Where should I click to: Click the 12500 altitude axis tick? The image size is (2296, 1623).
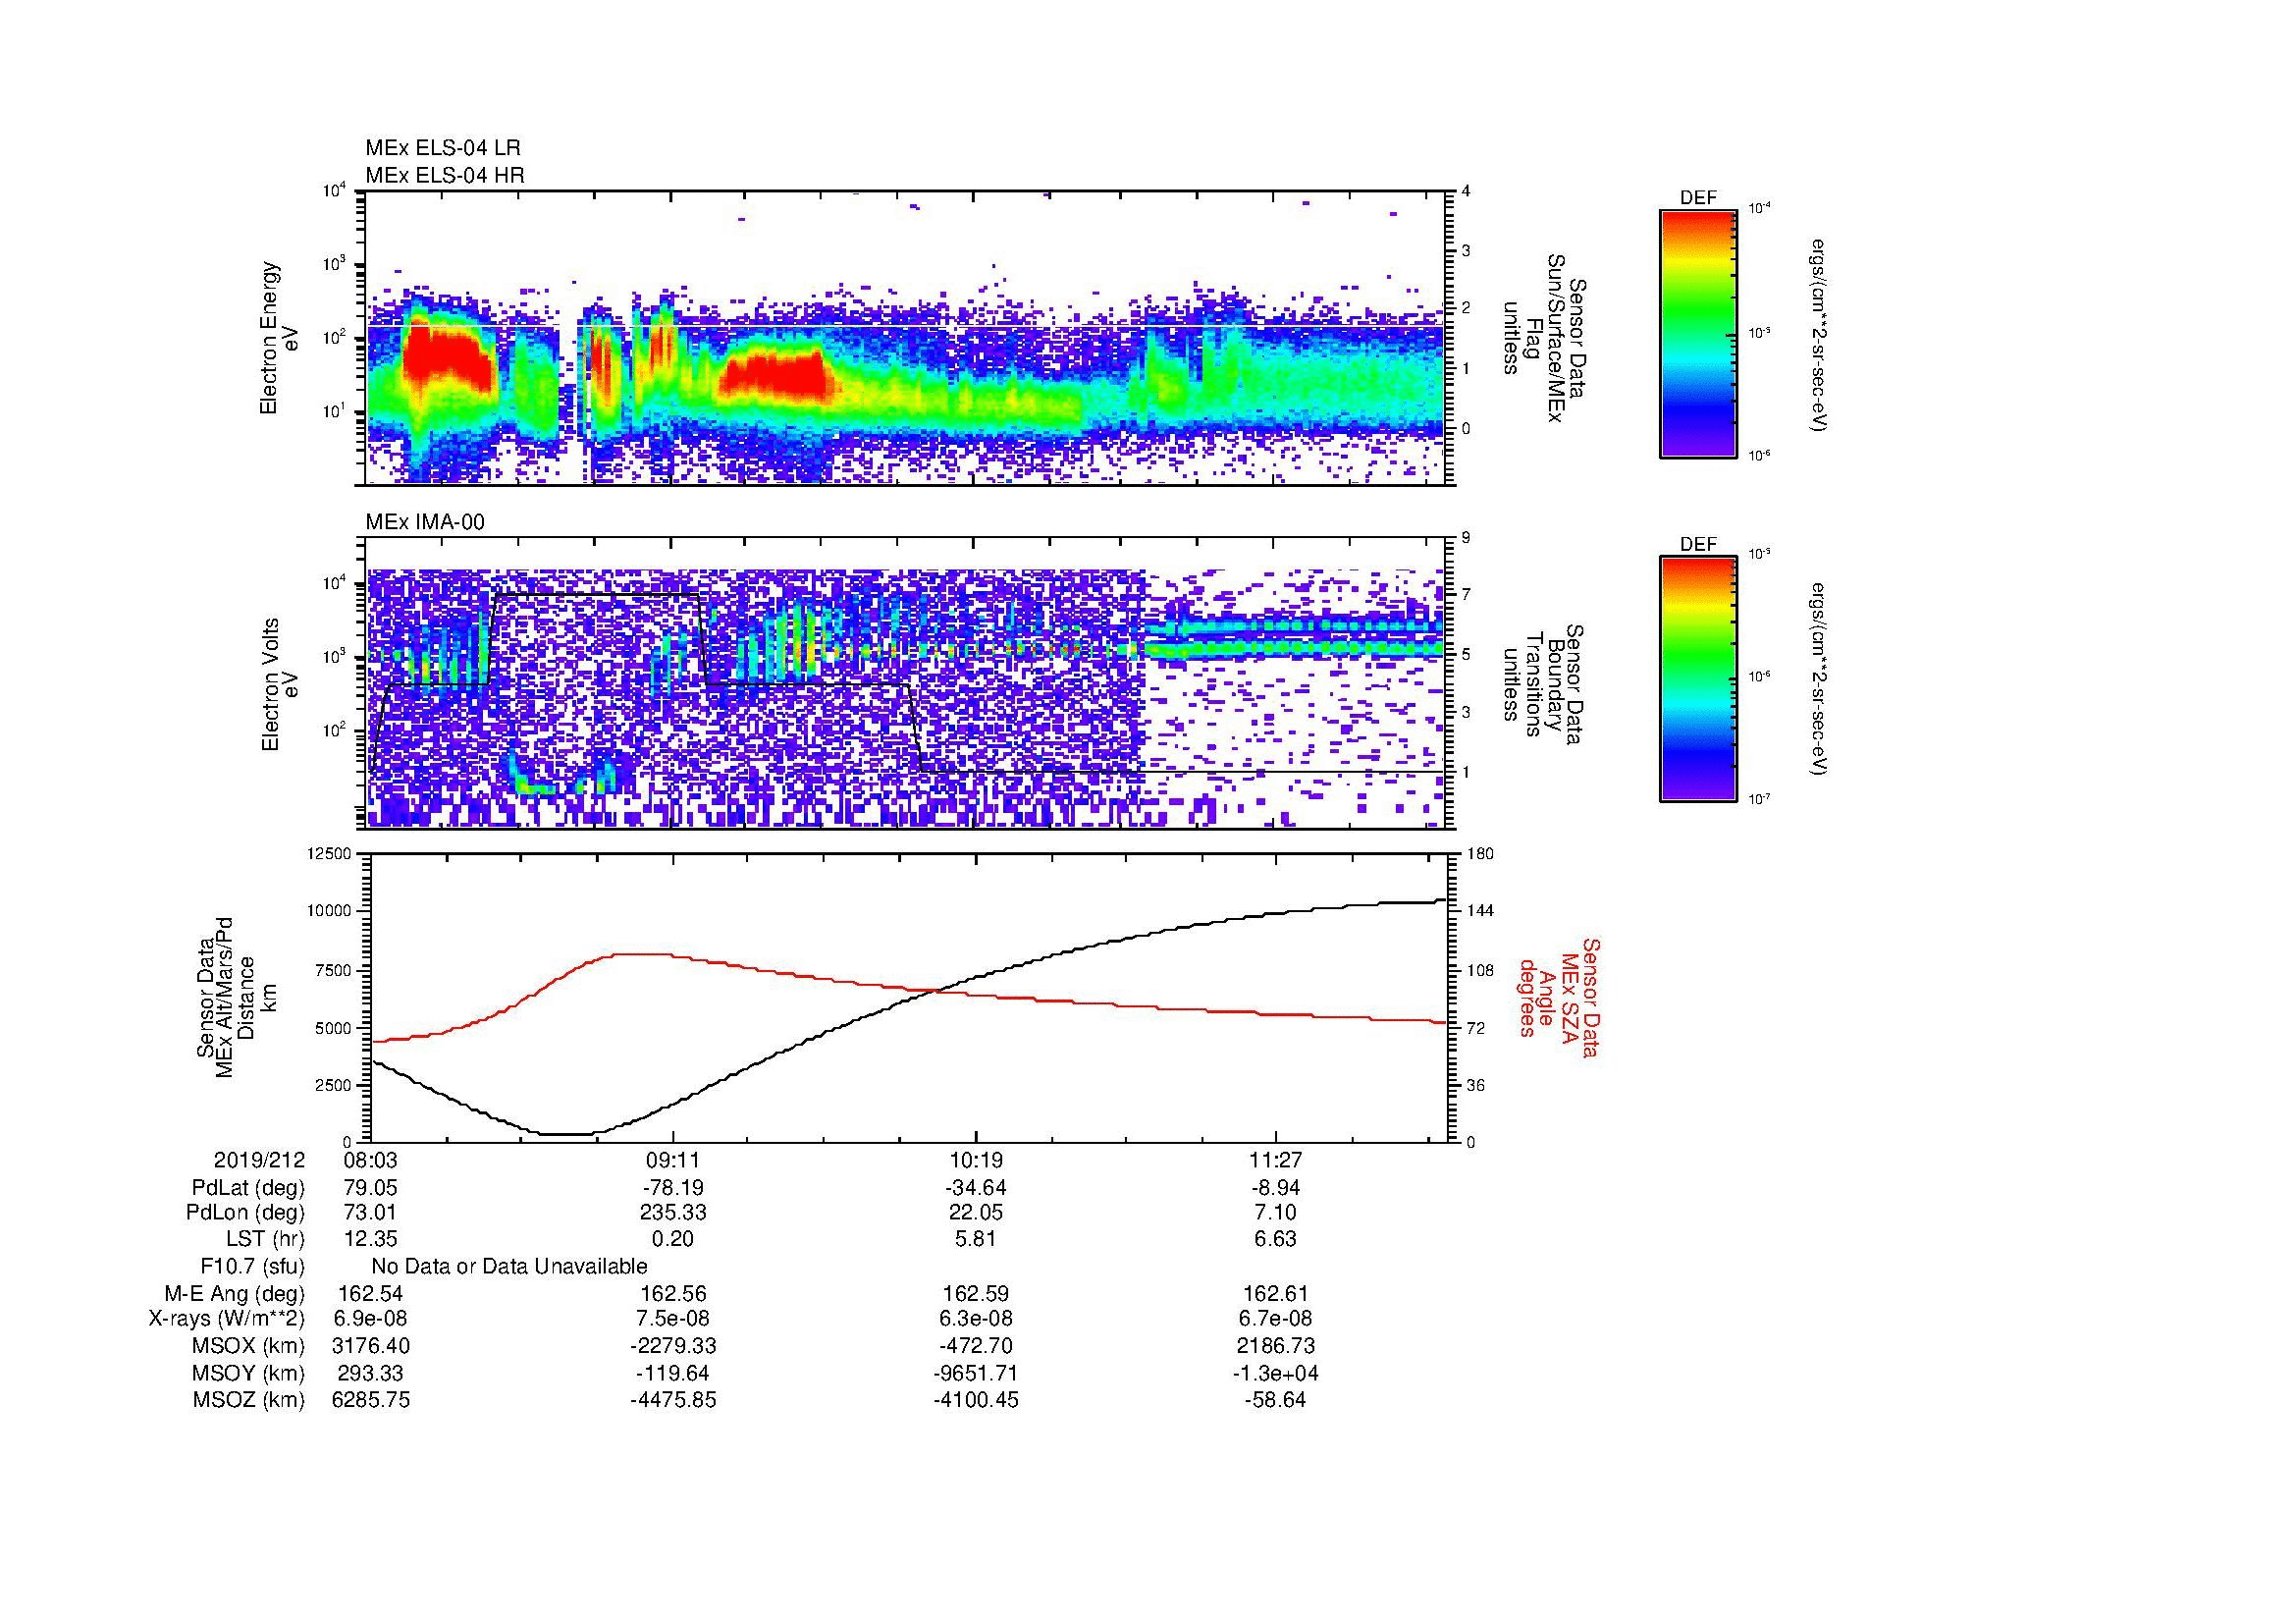click(x=331, y=853)
